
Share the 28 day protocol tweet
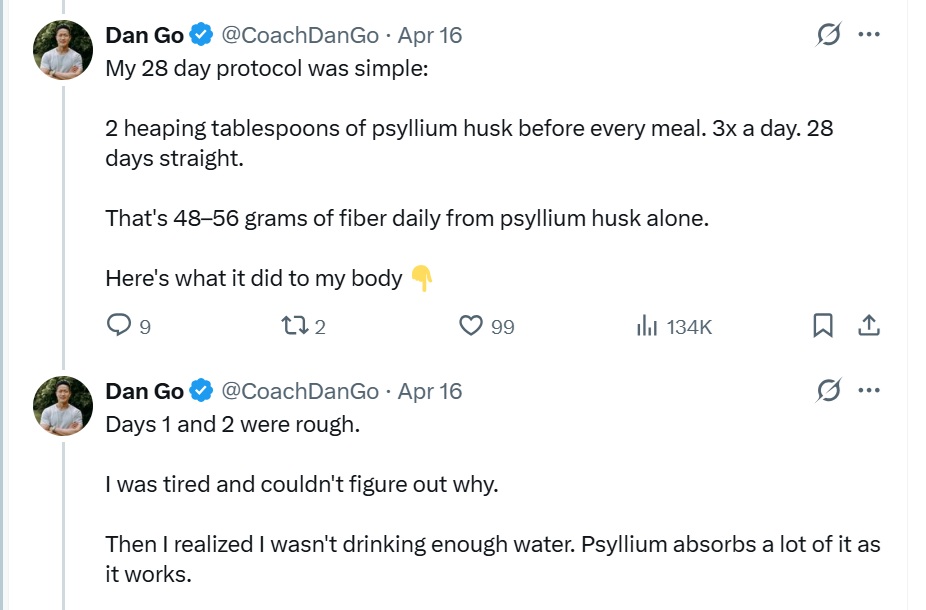point(869,326)
